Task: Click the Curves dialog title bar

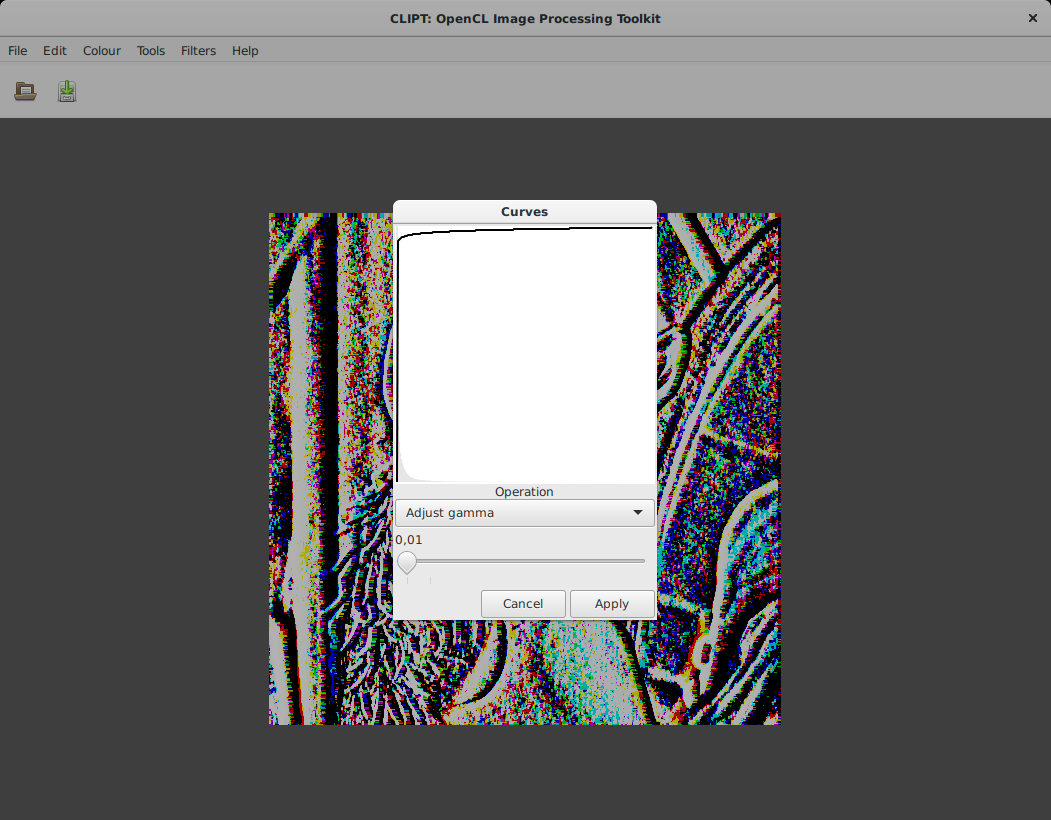Action: (x=524, y=212)
